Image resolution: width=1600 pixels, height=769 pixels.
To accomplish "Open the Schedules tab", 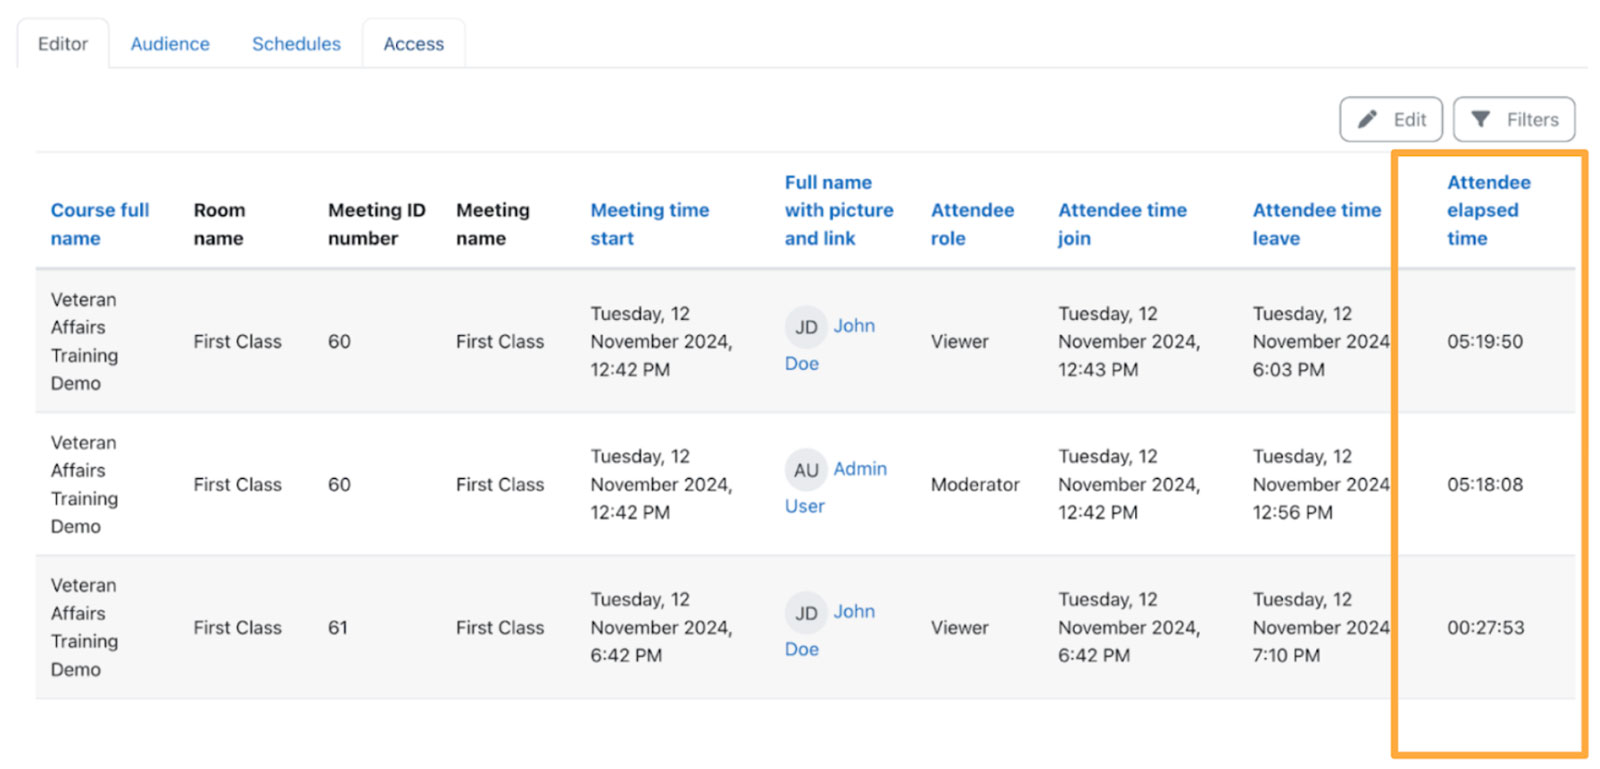I will click(296, 44).
